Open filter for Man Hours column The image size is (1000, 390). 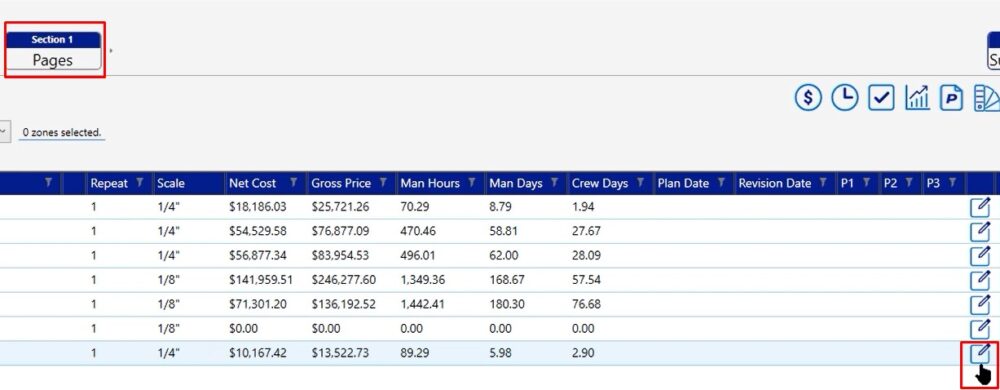472,183
